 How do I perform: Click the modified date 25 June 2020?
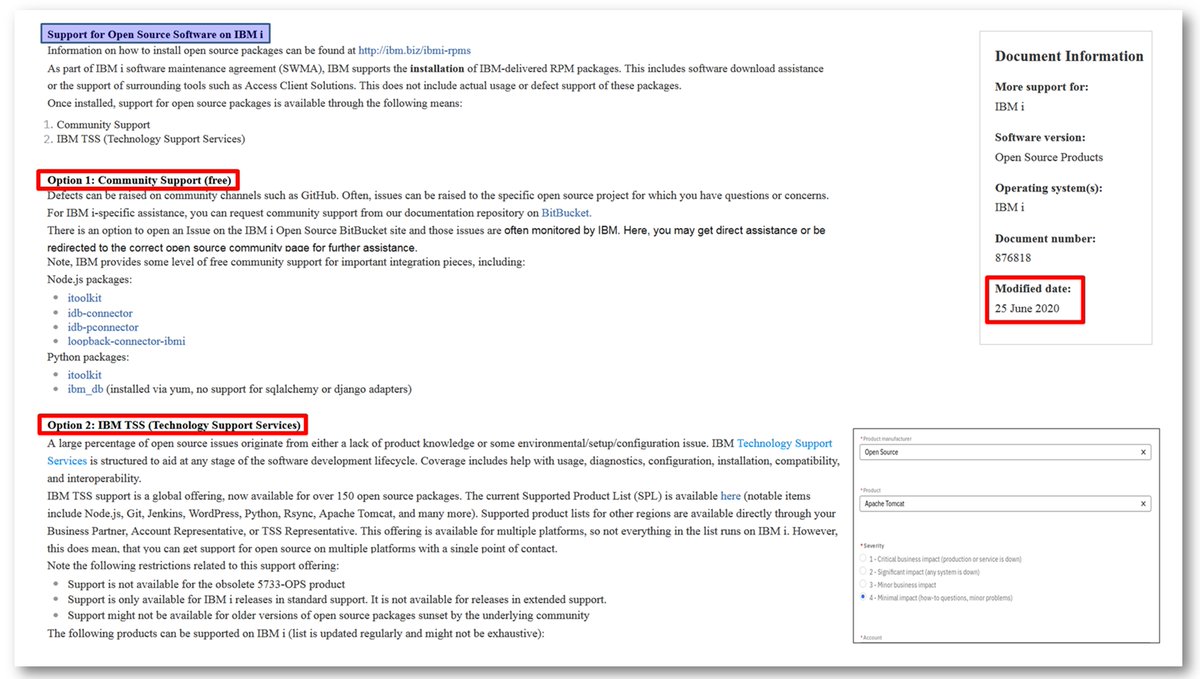click(1026, 309)
